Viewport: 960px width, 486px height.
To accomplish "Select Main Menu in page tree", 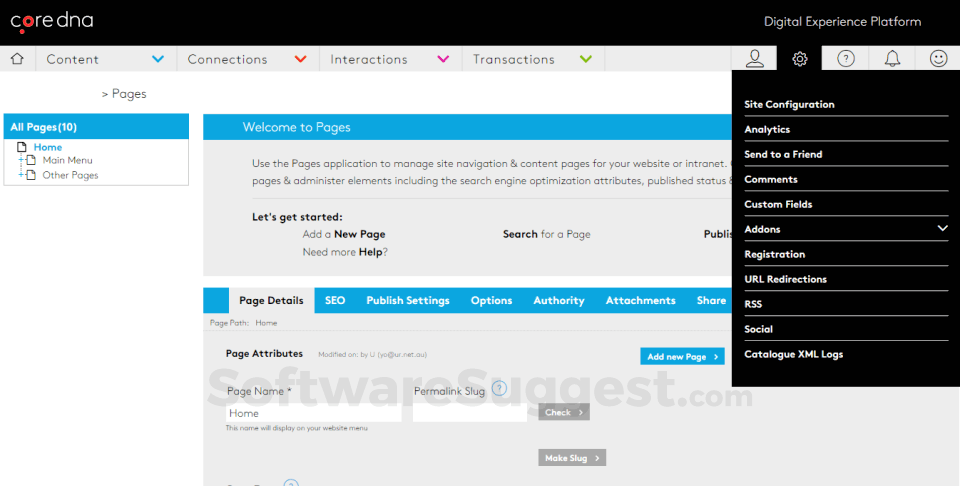I will click(x=67, y=160).
